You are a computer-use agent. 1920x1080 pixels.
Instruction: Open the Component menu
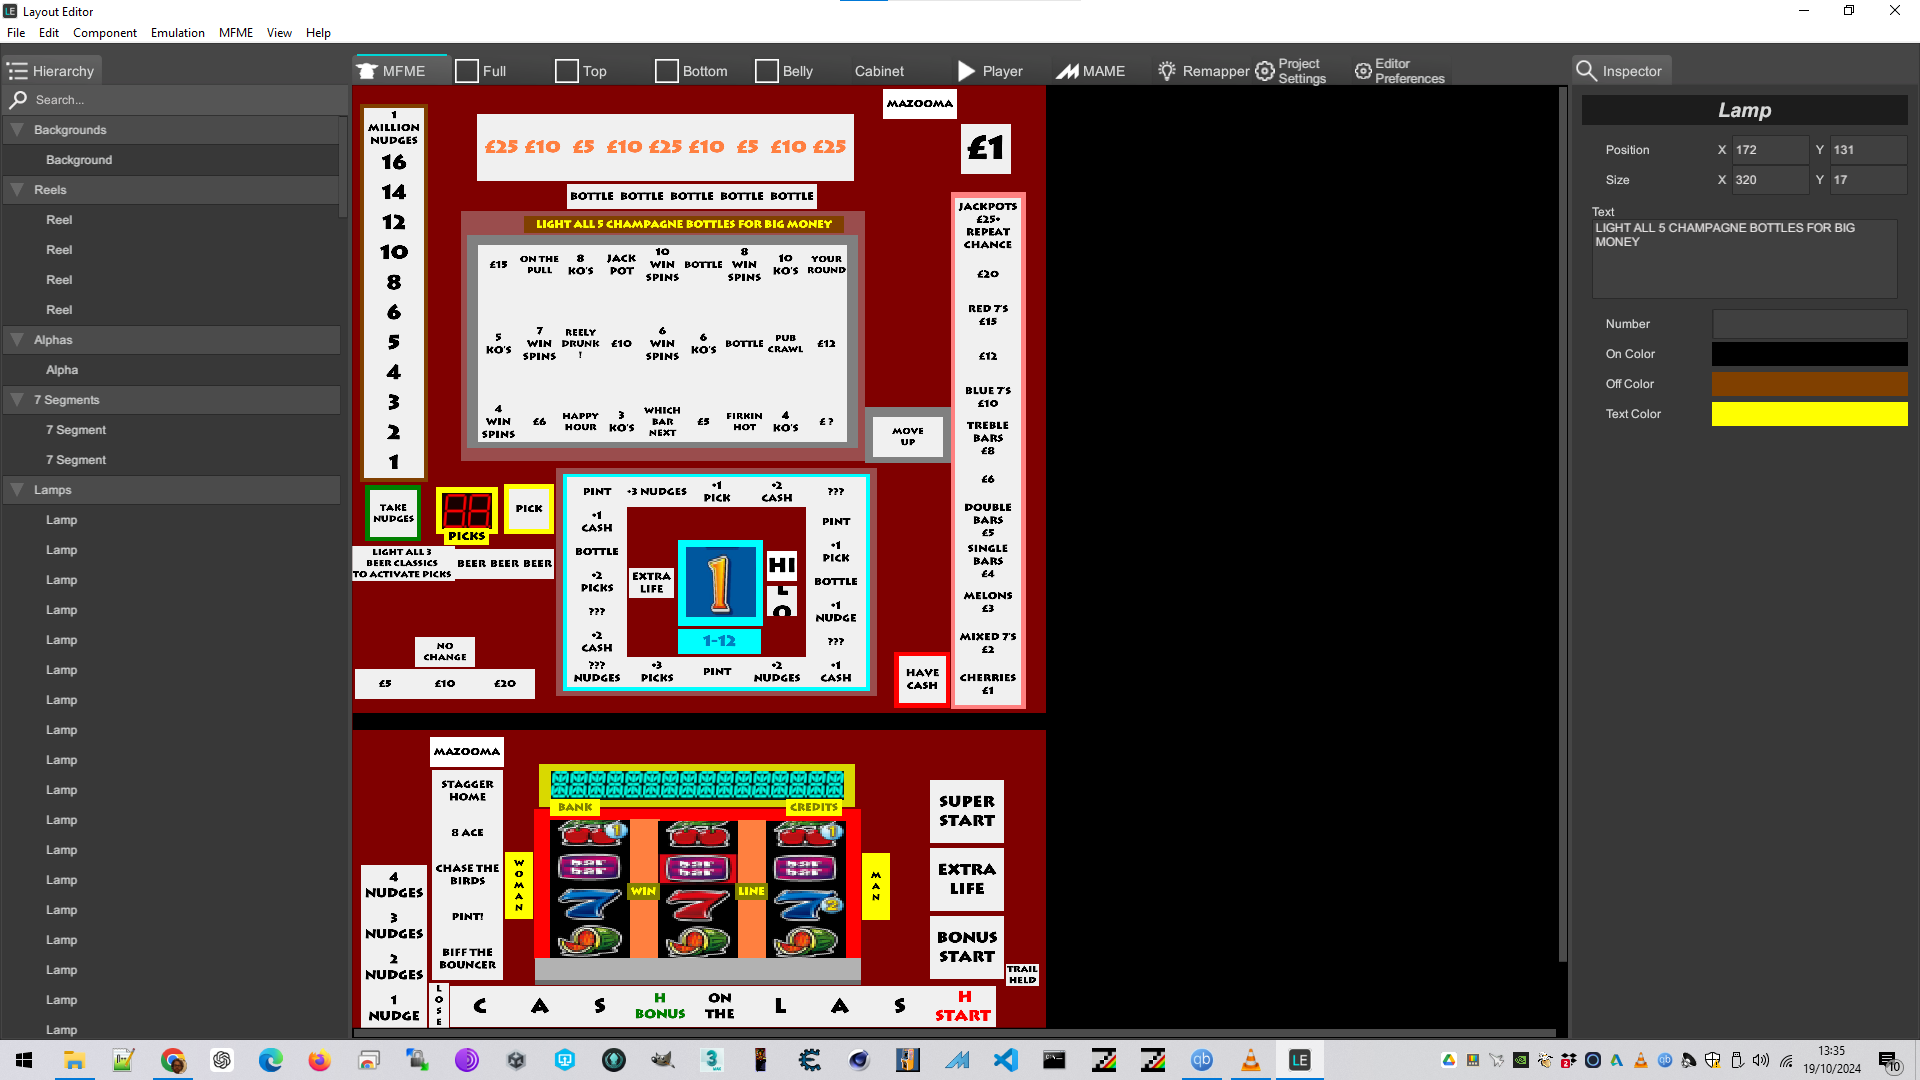click(x=104, y=33)
